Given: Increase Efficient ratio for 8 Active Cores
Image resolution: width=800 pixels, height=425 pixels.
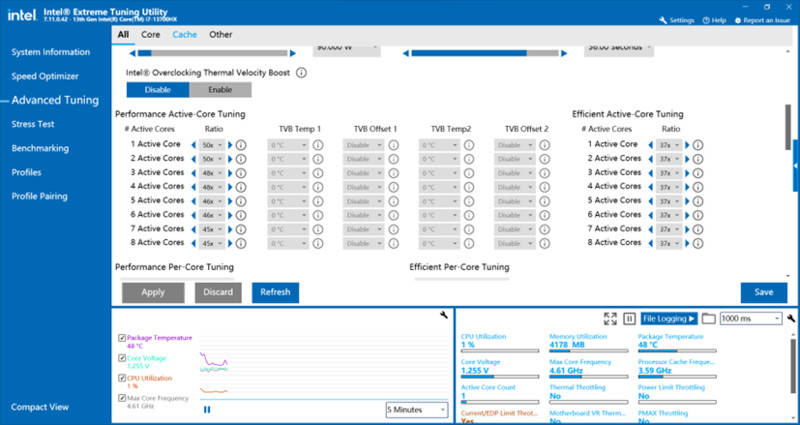Looking at the screenshot, I should click(x=687, y=243).
